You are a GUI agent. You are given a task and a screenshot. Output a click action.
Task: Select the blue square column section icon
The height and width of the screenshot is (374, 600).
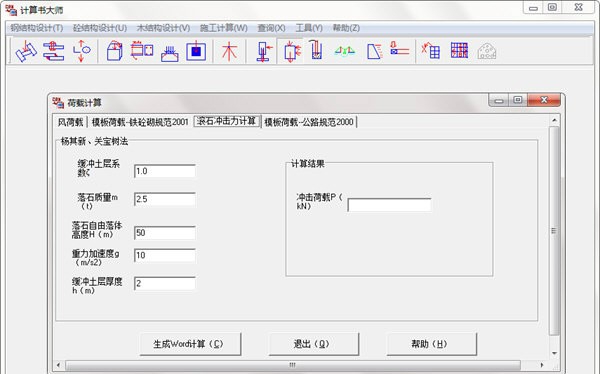196,51
